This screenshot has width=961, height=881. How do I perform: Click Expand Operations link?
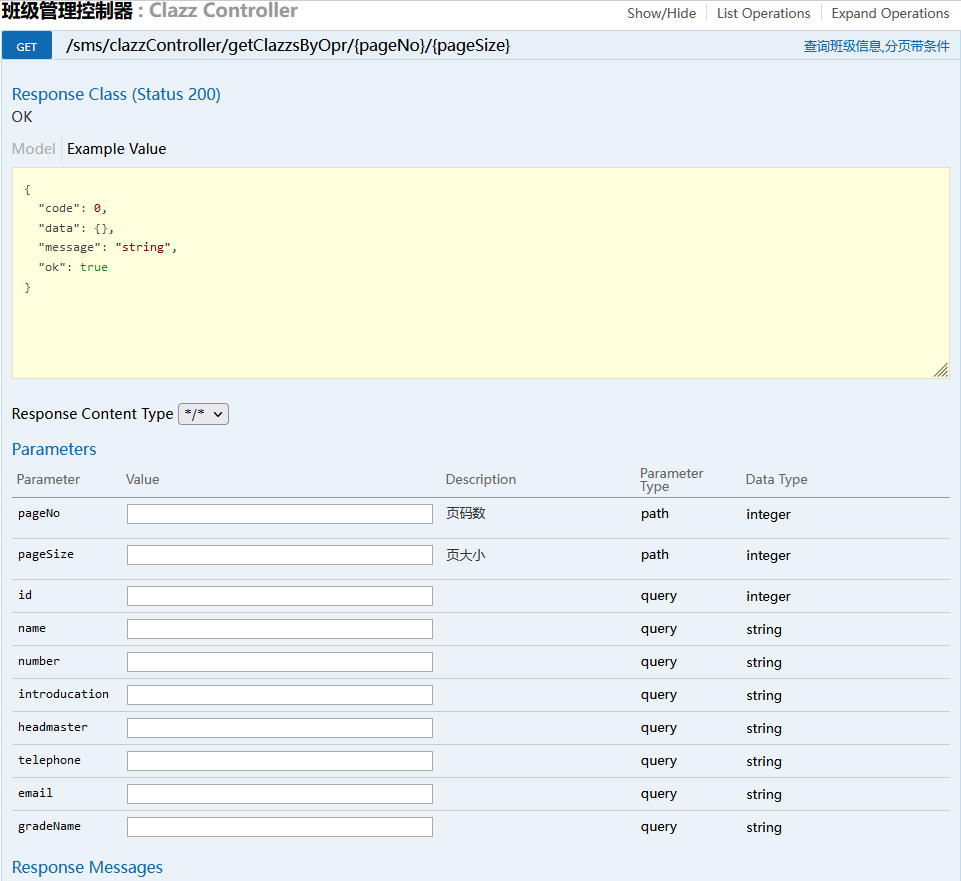[x=890, y=13]
